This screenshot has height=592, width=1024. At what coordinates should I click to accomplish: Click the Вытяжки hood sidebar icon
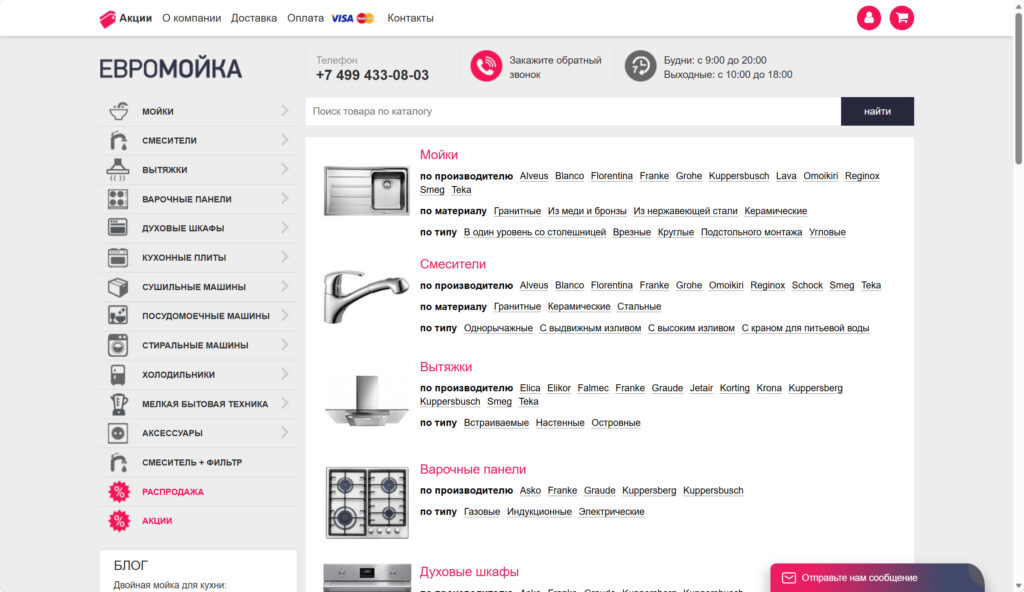(x=118, y=170)
